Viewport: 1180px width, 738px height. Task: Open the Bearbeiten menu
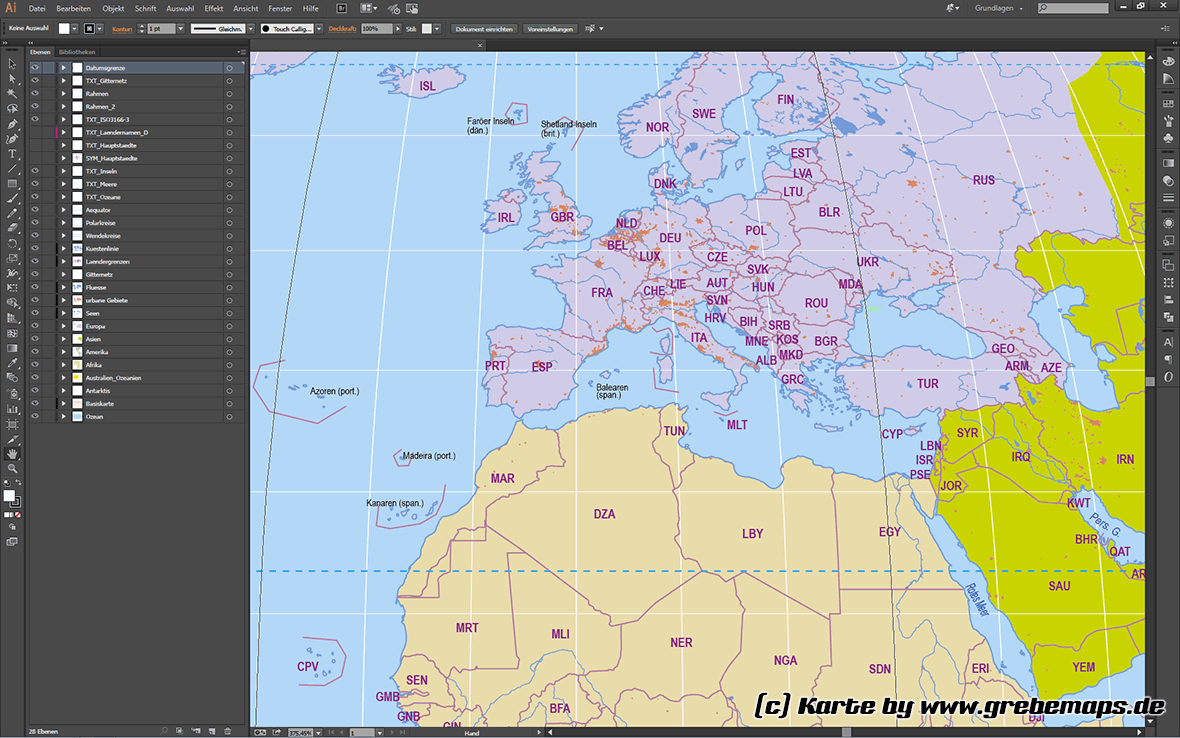(x=73, y=8)
